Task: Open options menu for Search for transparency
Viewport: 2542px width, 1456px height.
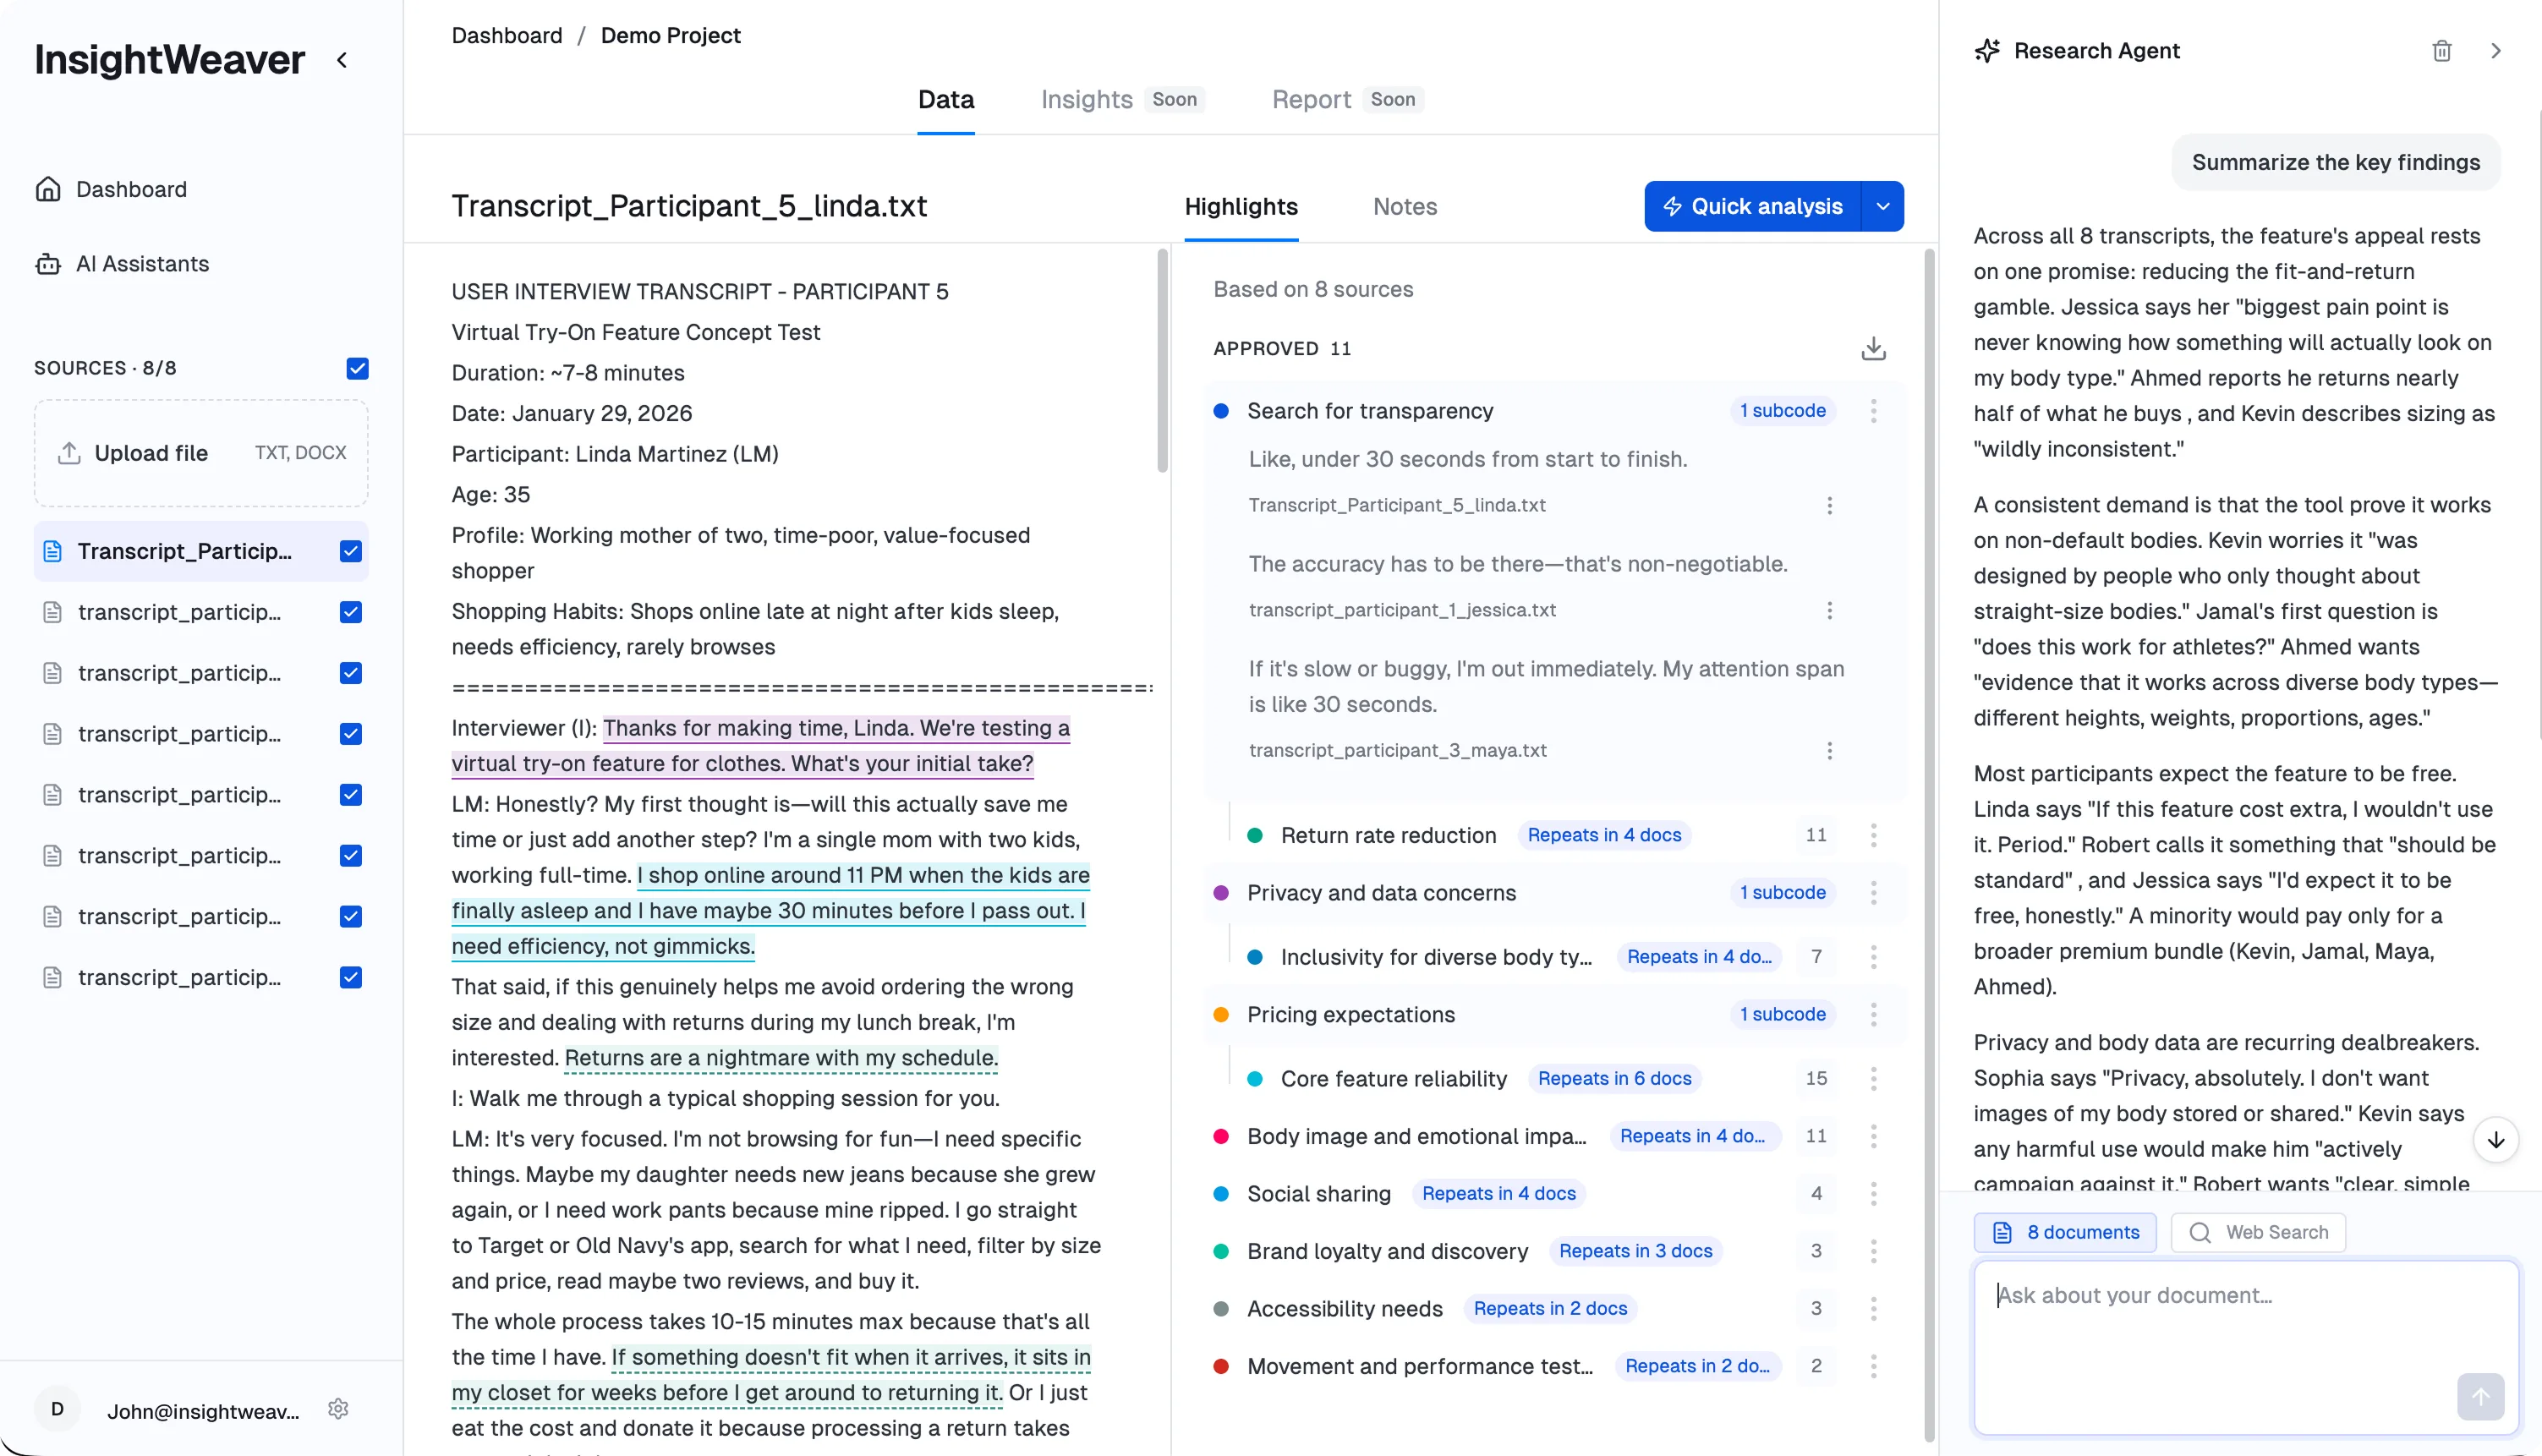Action: 1873,411
